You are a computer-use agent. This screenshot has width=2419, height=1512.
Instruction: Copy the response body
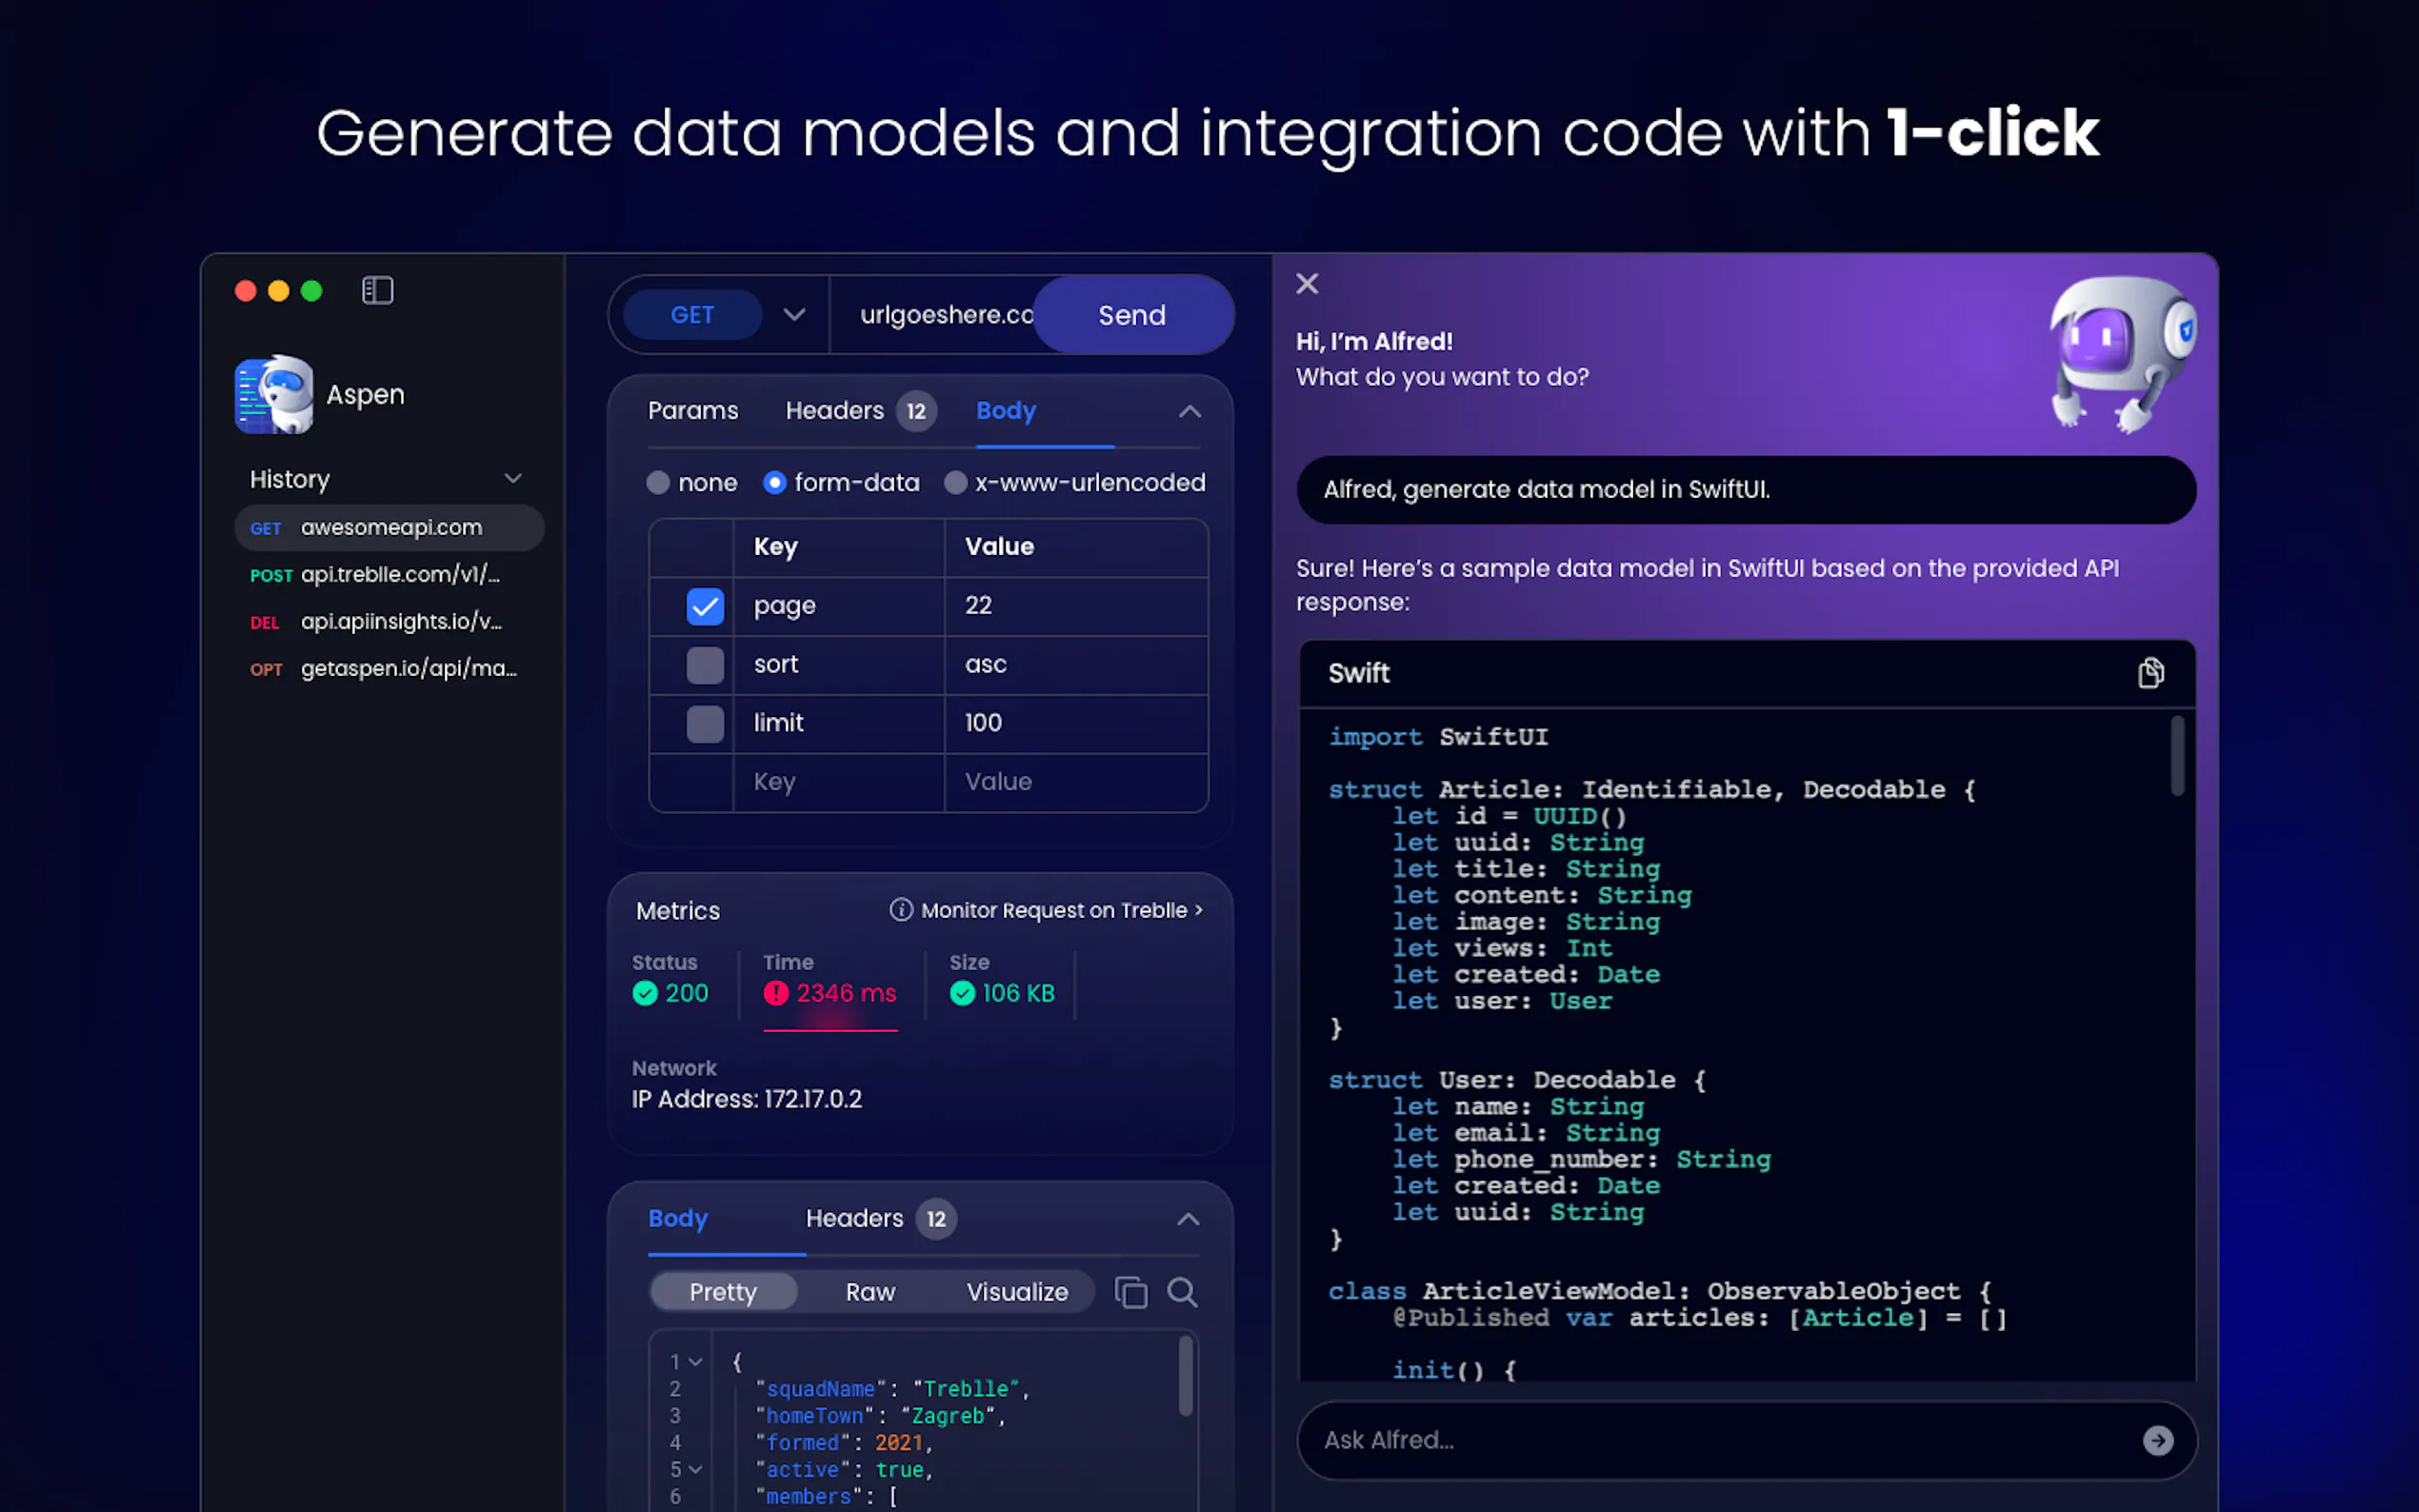coord(1131,1292)
